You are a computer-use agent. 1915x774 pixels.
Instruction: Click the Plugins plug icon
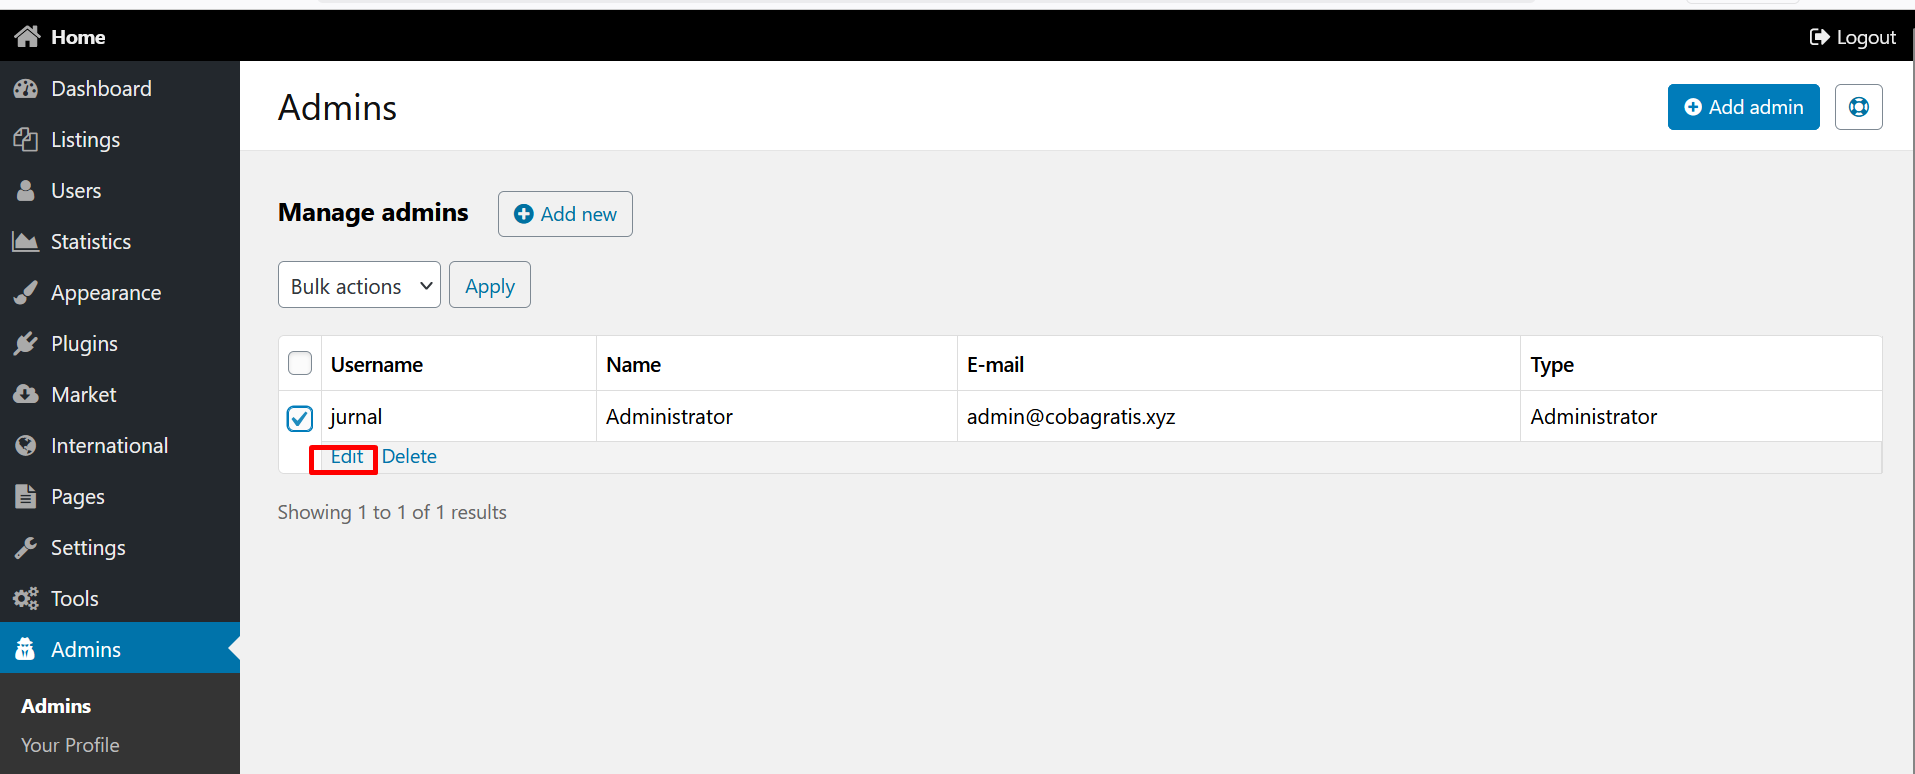click(26, 344)
